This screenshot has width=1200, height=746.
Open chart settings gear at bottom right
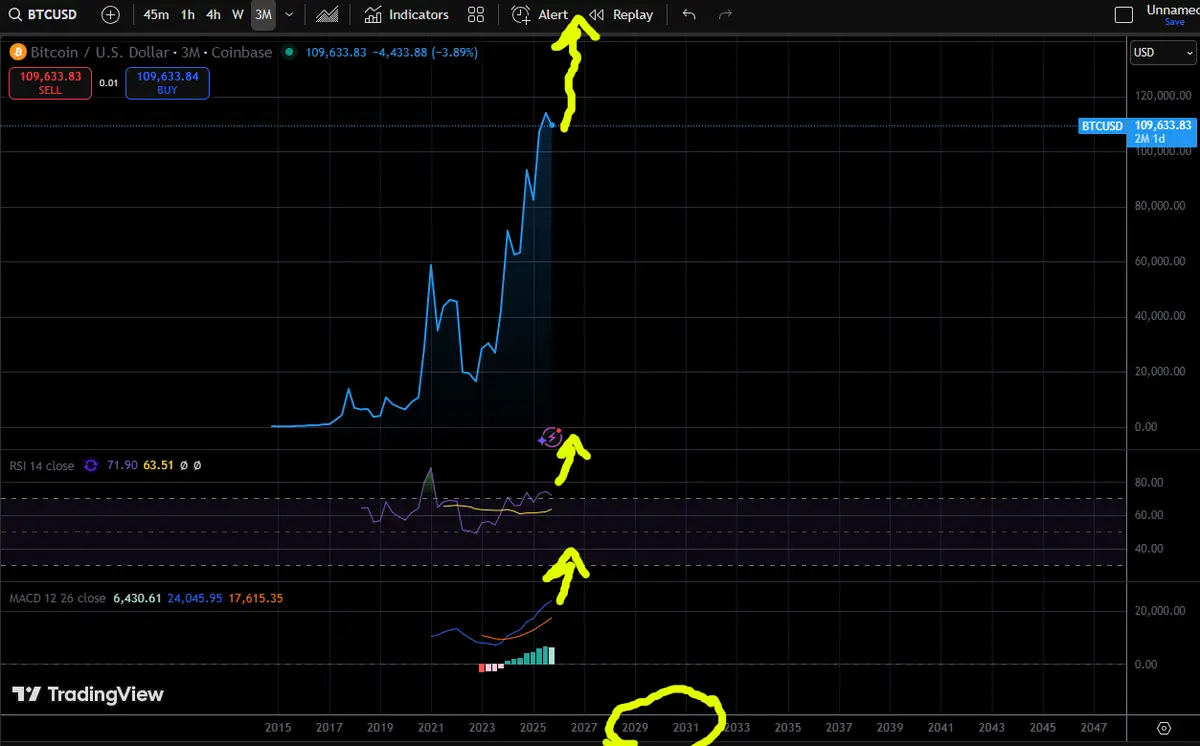point(1163,728)
